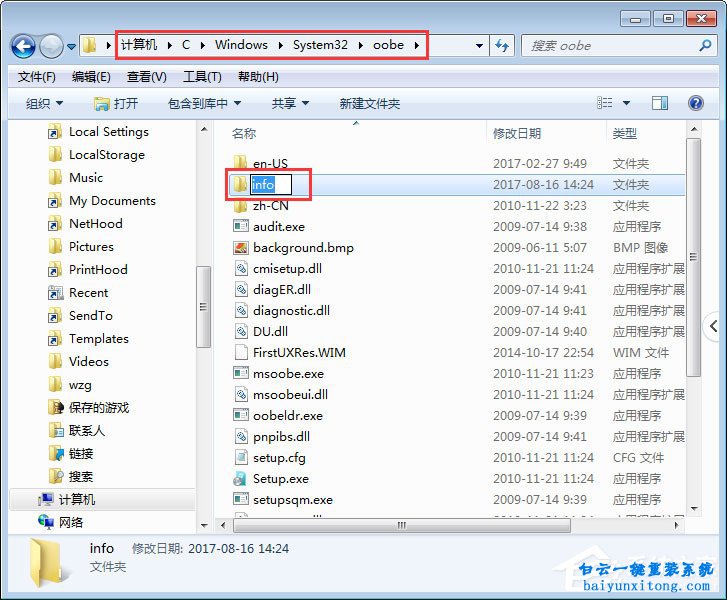Select the diagnostic.dll file icon

pos(241,310)
